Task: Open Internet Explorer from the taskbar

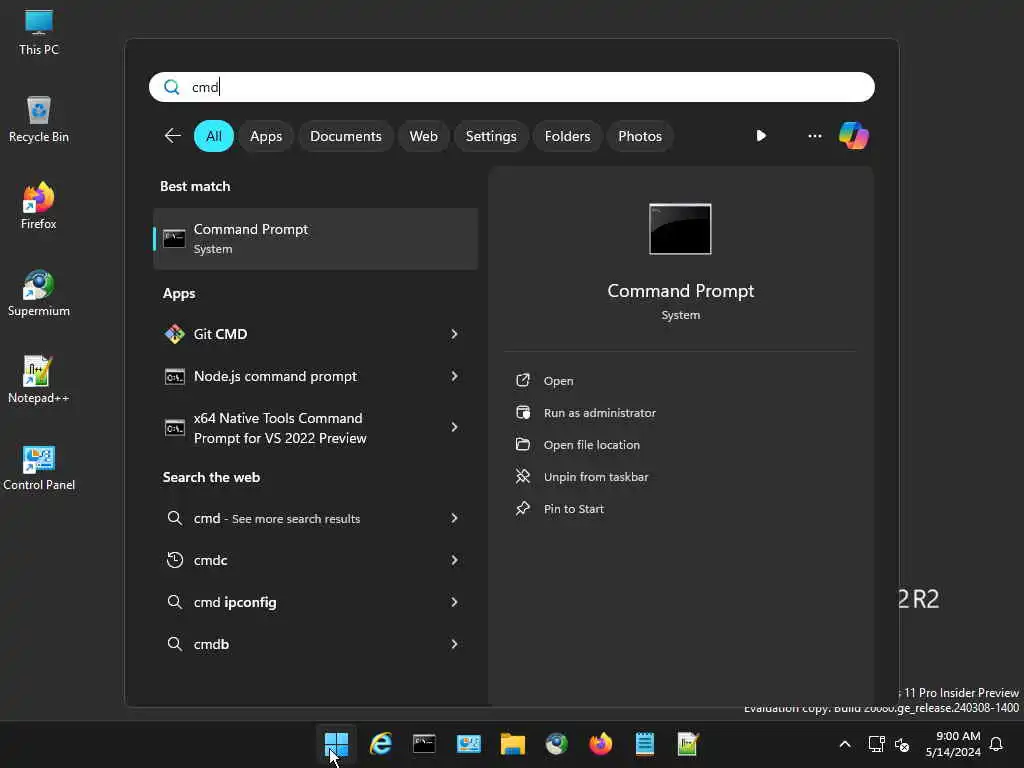Action: 381,744
